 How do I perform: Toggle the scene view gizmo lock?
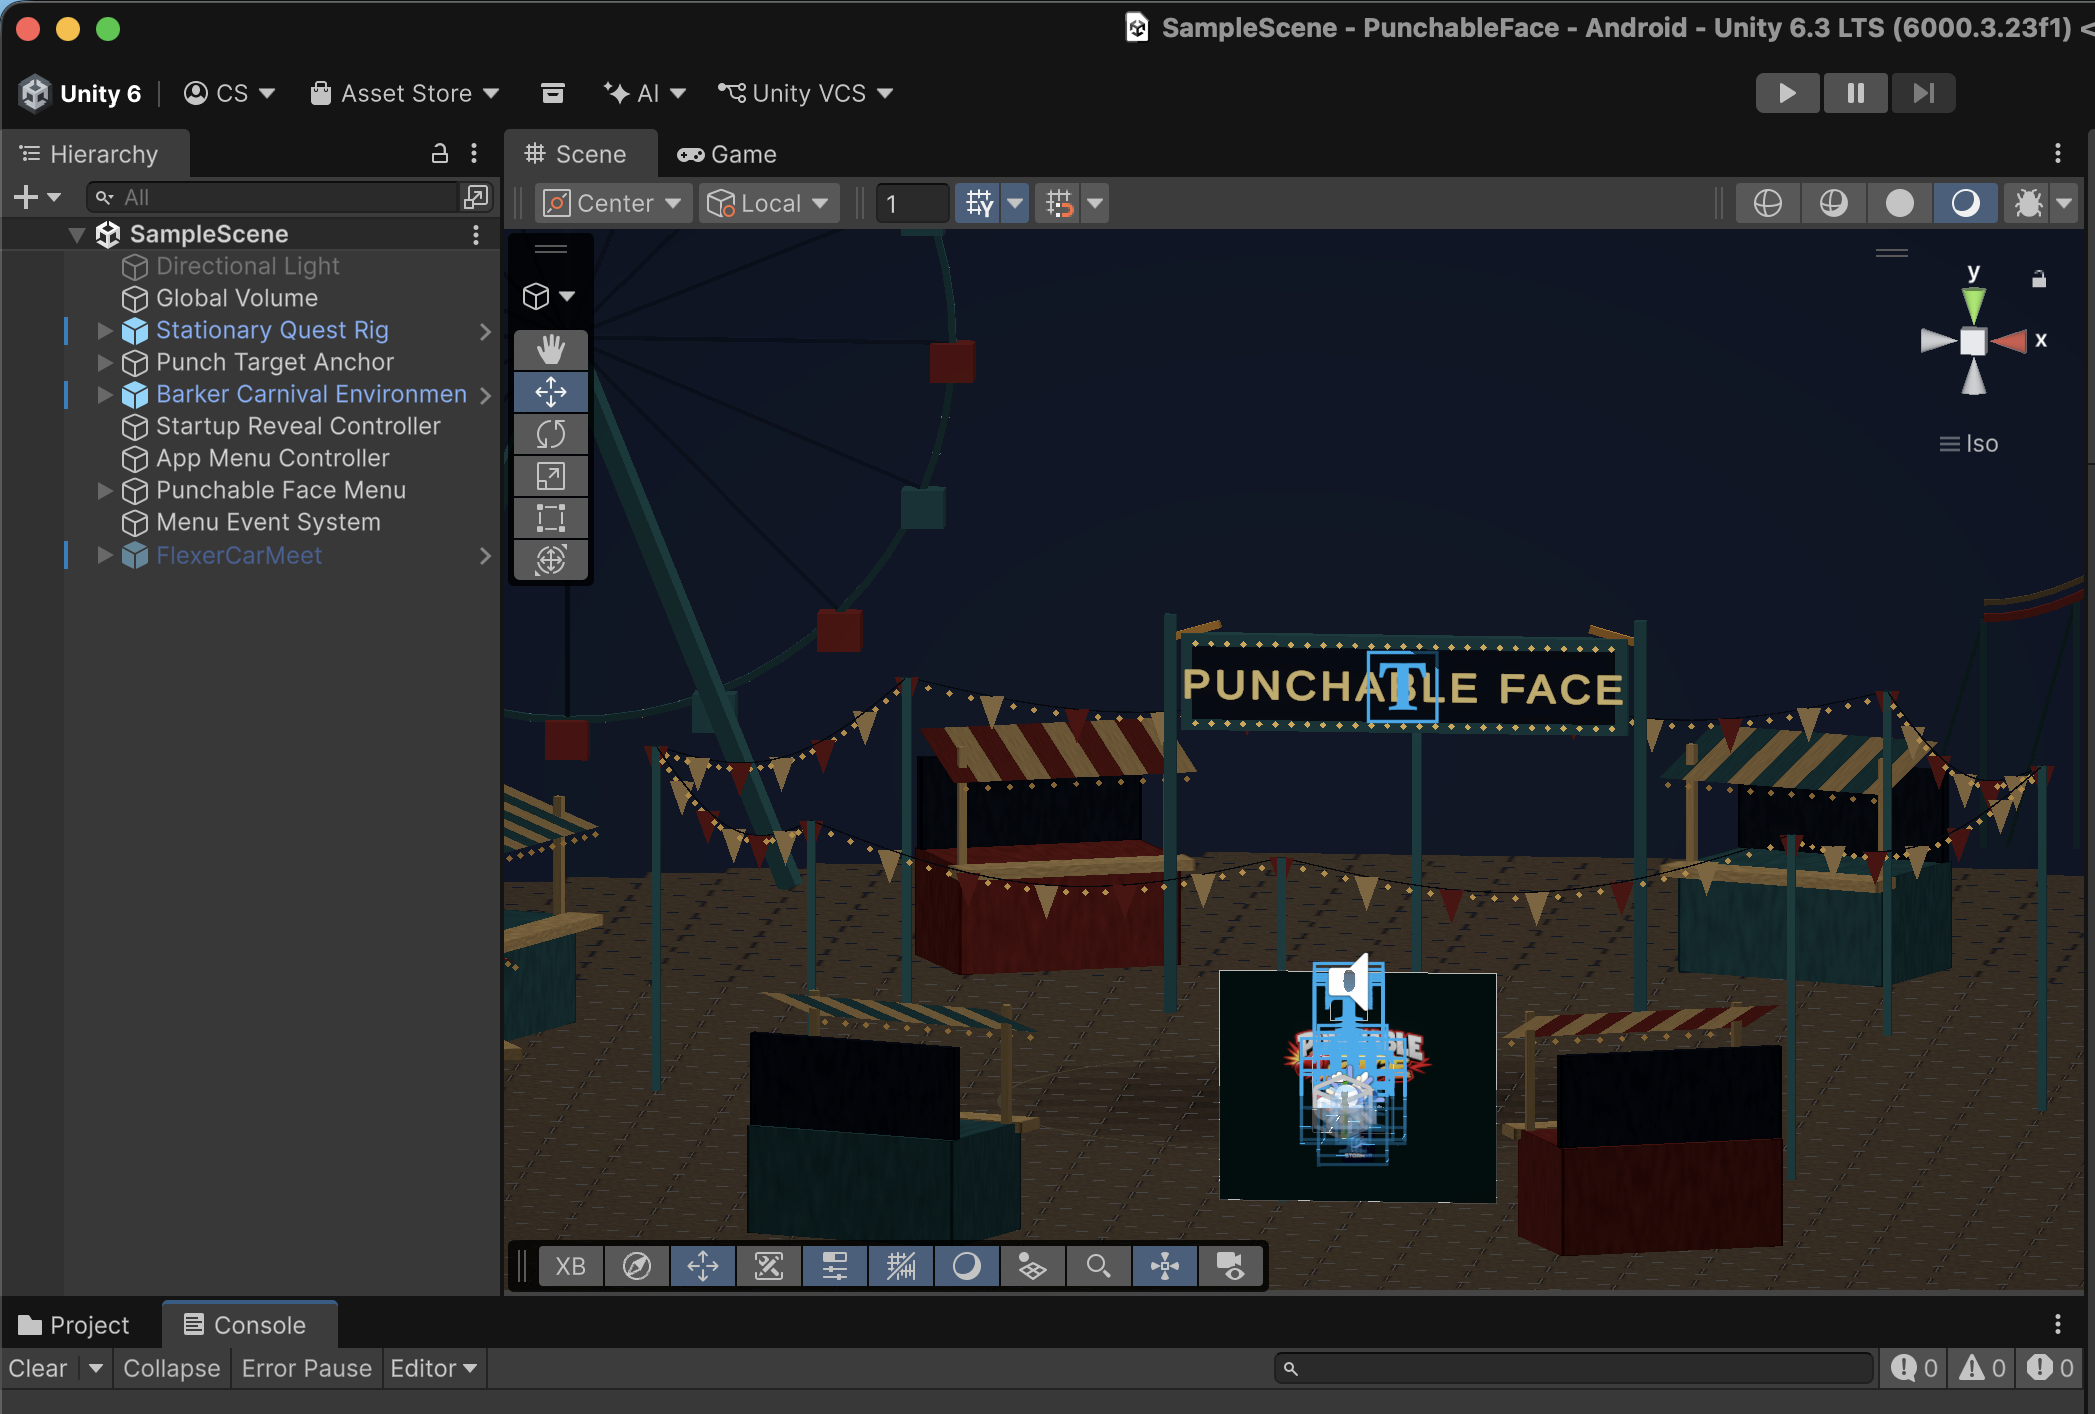pos(2039,279)
